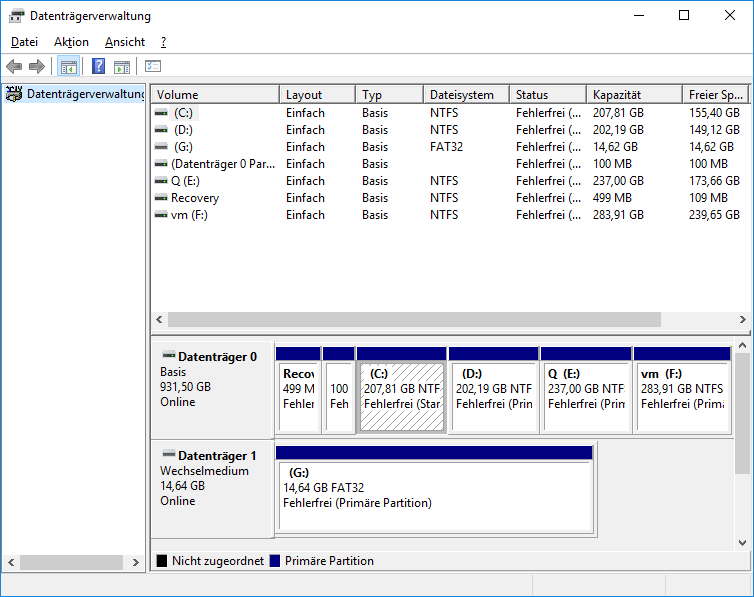Sort by the Typ column header
Viewport: 754px width, 597px height.
390,95
